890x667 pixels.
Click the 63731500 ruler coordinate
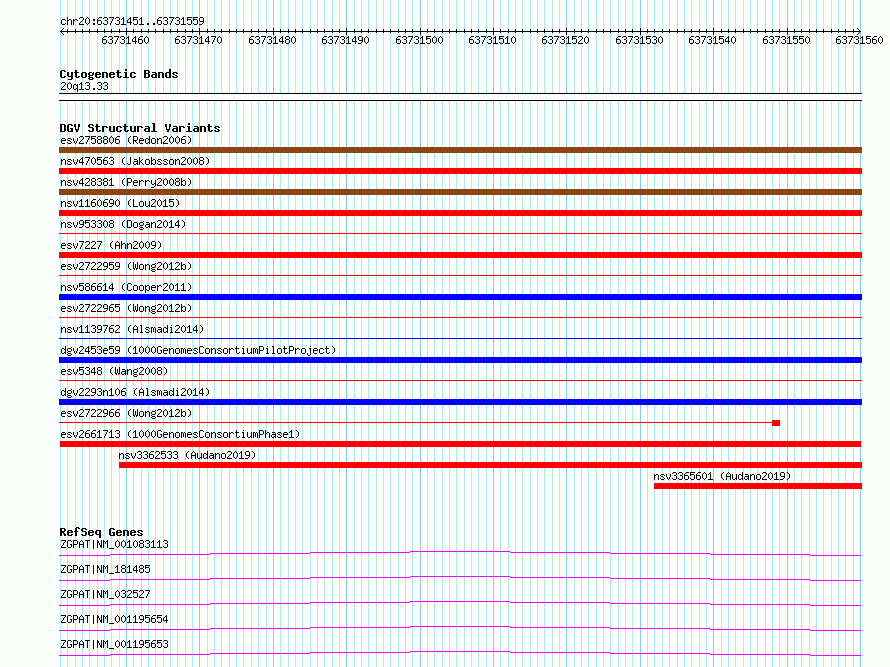(x=419, y=40)
